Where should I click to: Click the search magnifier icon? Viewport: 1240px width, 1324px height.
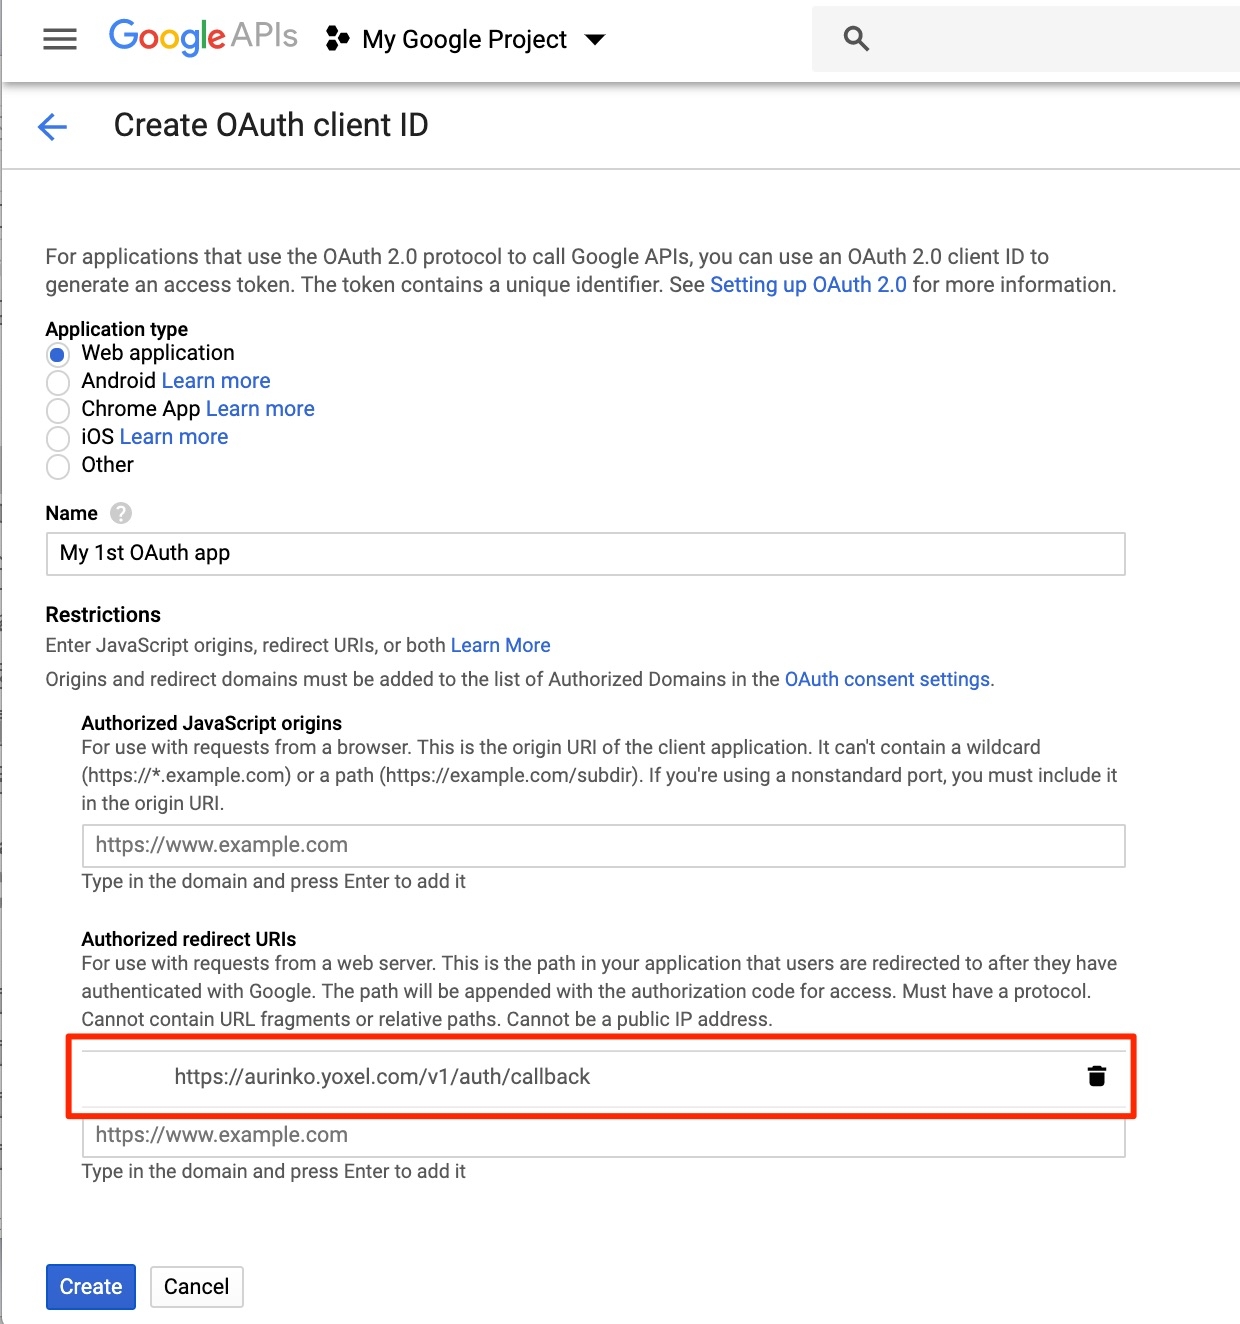(x=856, y=39)
